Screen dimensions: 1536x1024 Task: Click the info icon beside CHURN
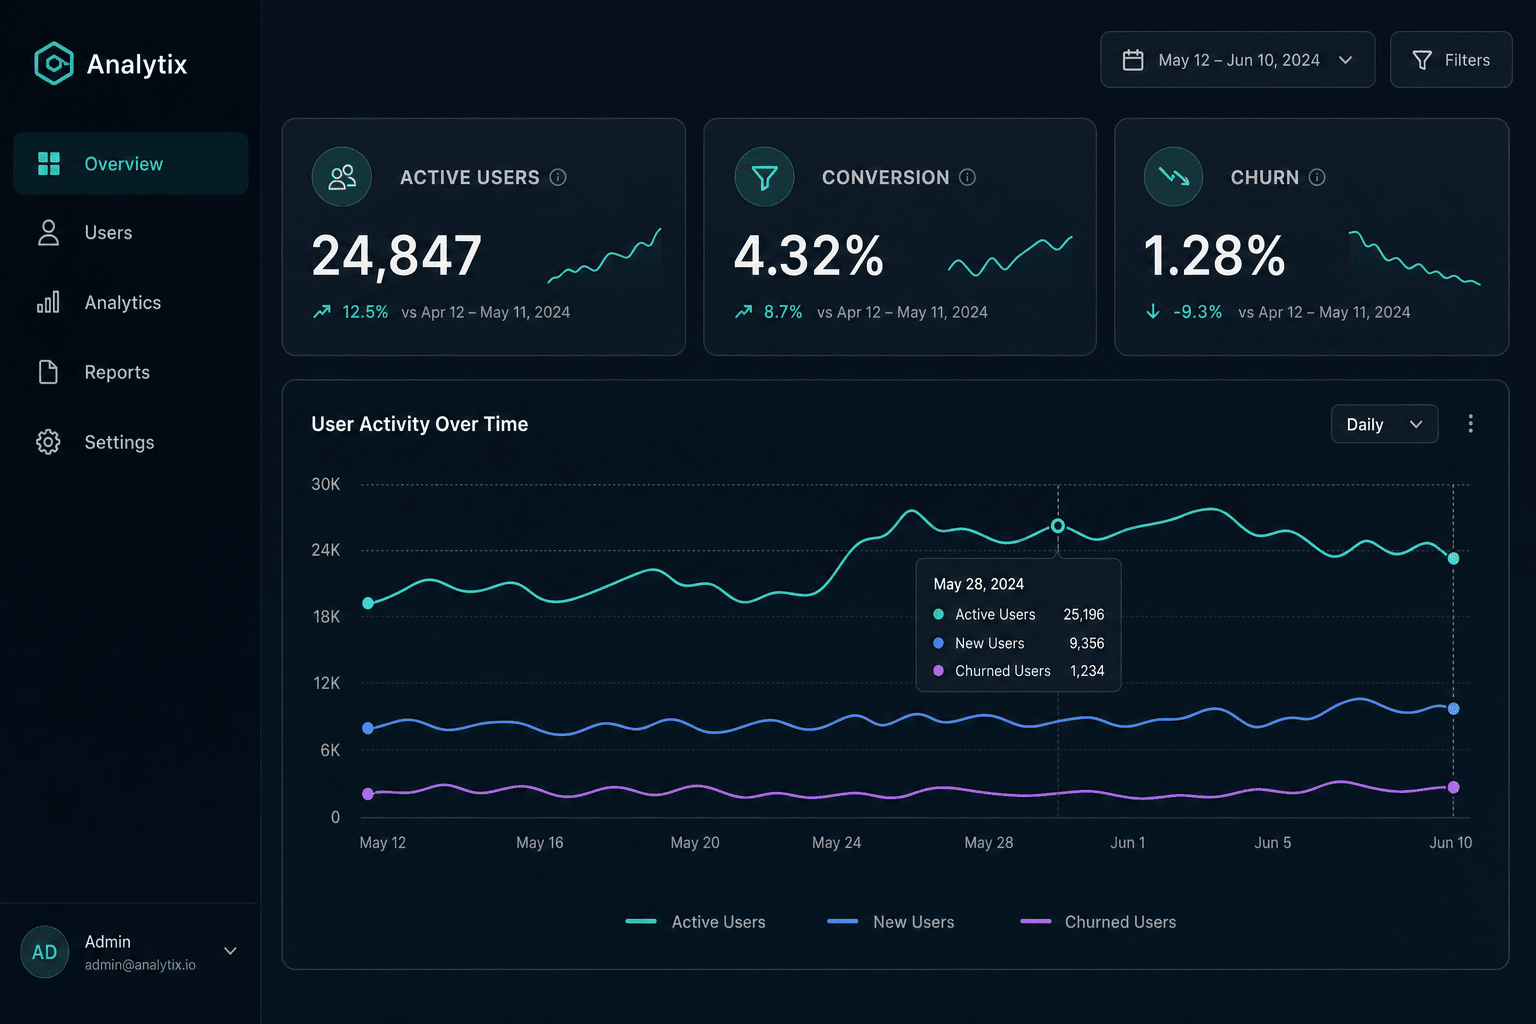click(x=1317, y=177)
